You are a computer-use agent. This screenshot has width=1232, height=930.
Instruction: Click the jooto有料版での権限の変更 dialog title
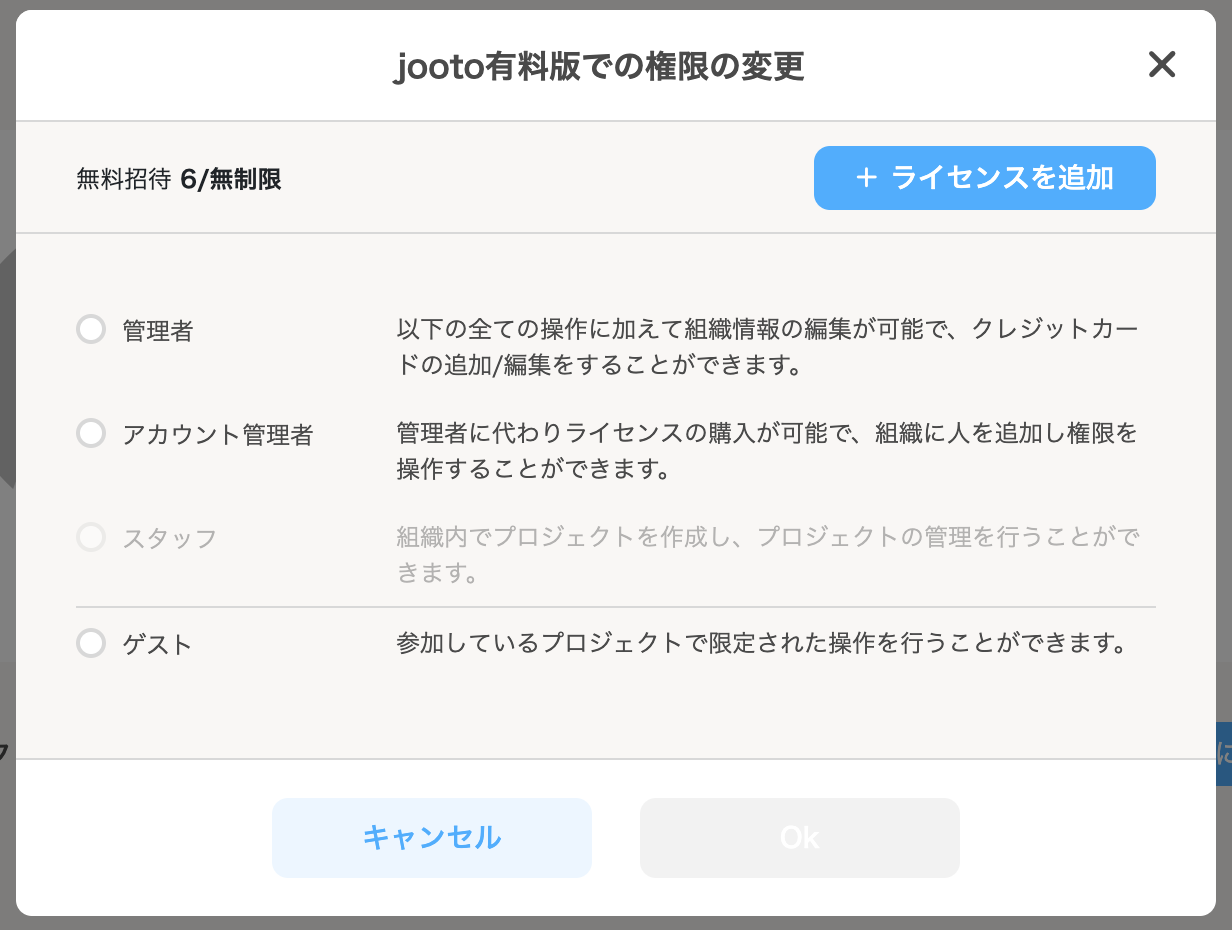599,67
